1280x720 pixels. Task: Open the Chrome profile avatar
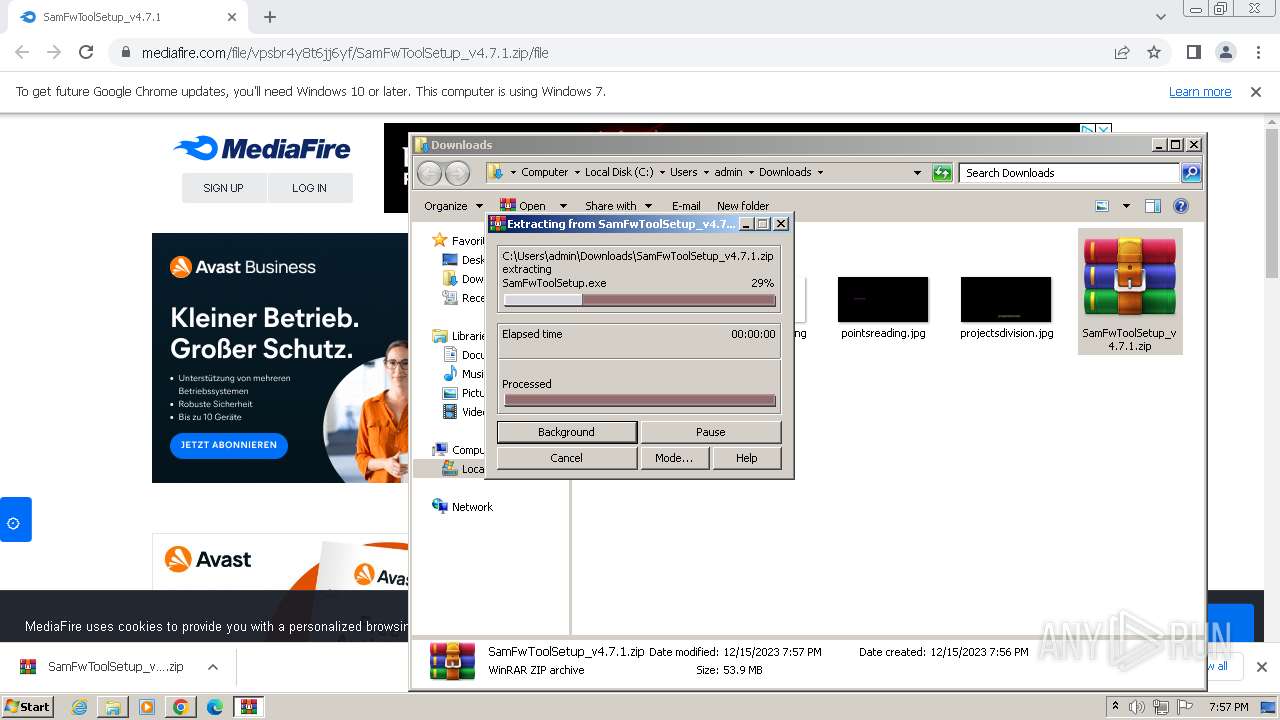(1225, 52)
